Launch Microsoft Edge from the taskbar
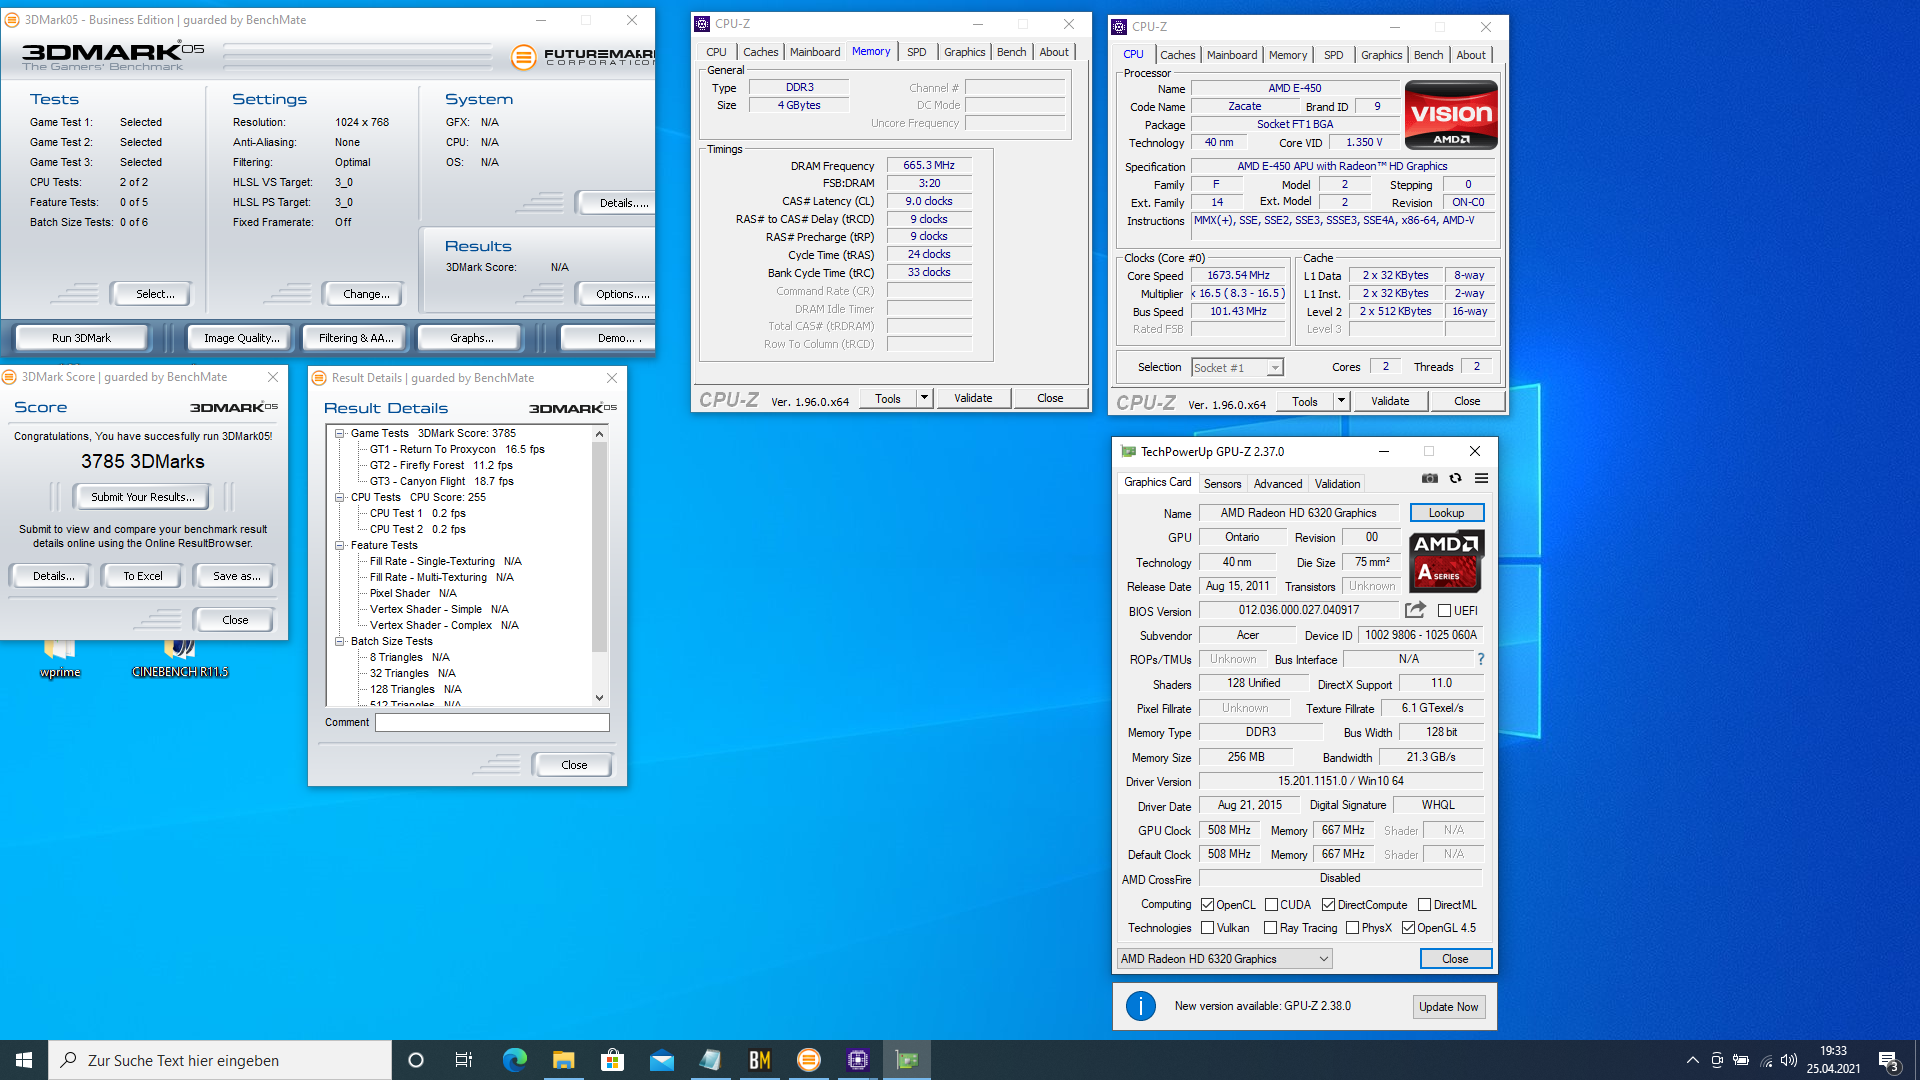 514,1060
